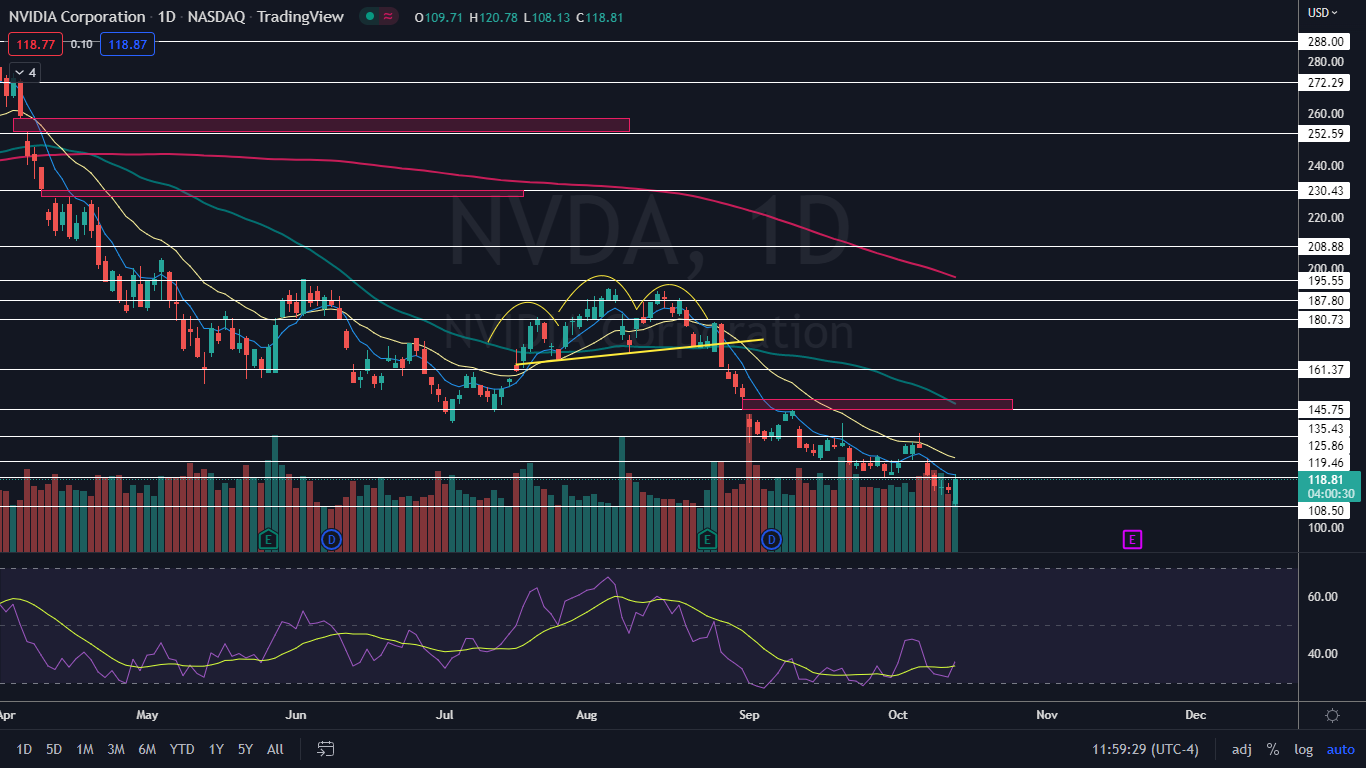Select the 1D time range
This screenshot has width=1366, height=768.
24,749
